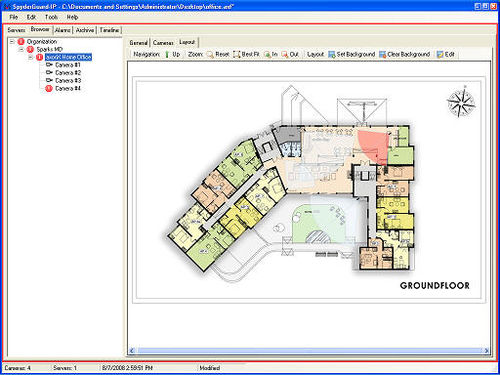Collapse the Organization tree node

13,42
